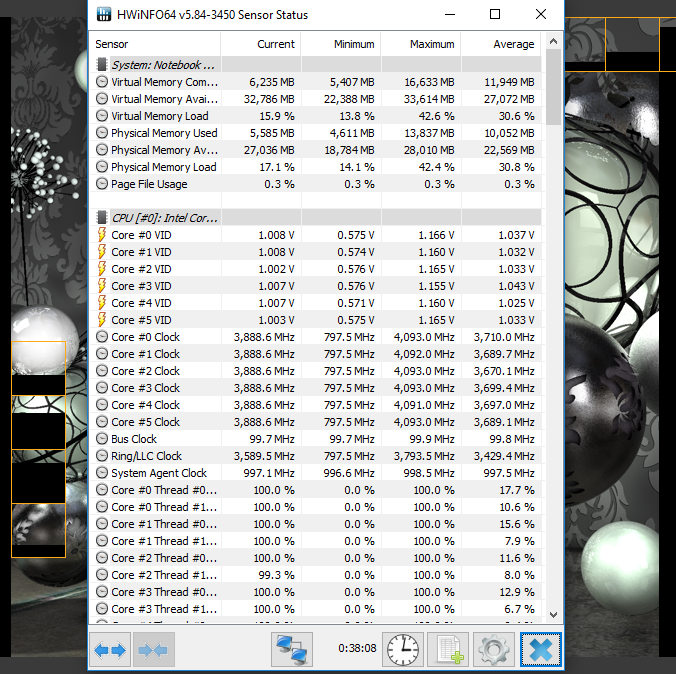
Task: Close sensors with the blue X button
Action: (541, 649)
